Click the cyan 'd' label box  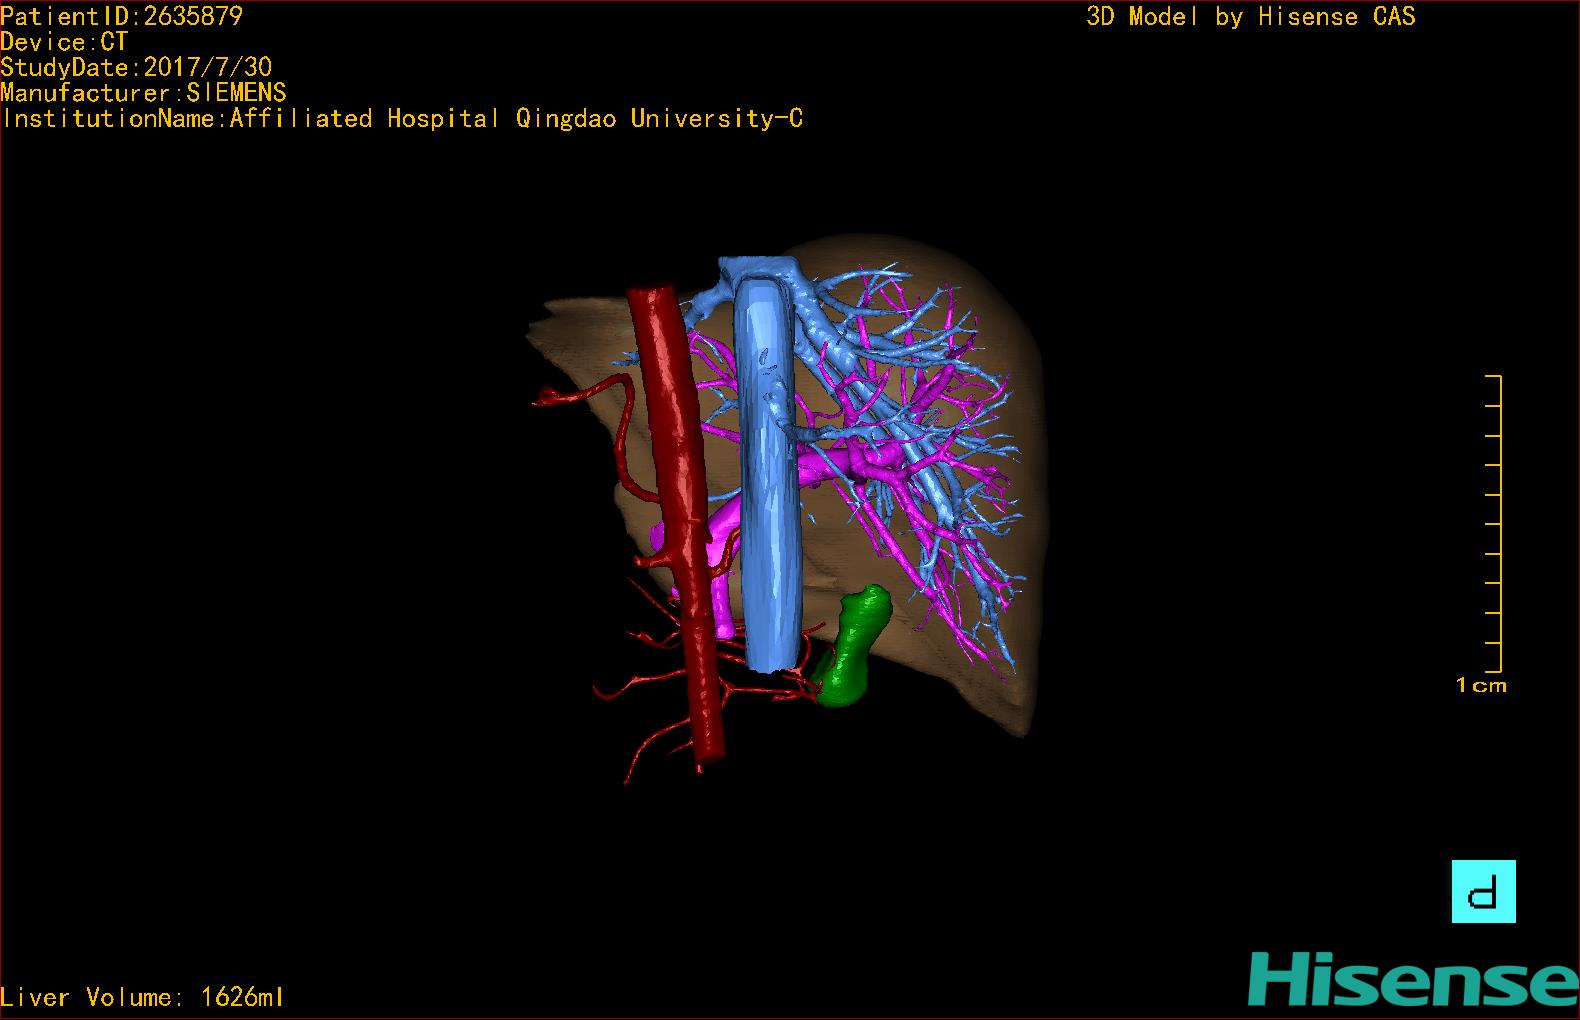tap(1483, 891)
